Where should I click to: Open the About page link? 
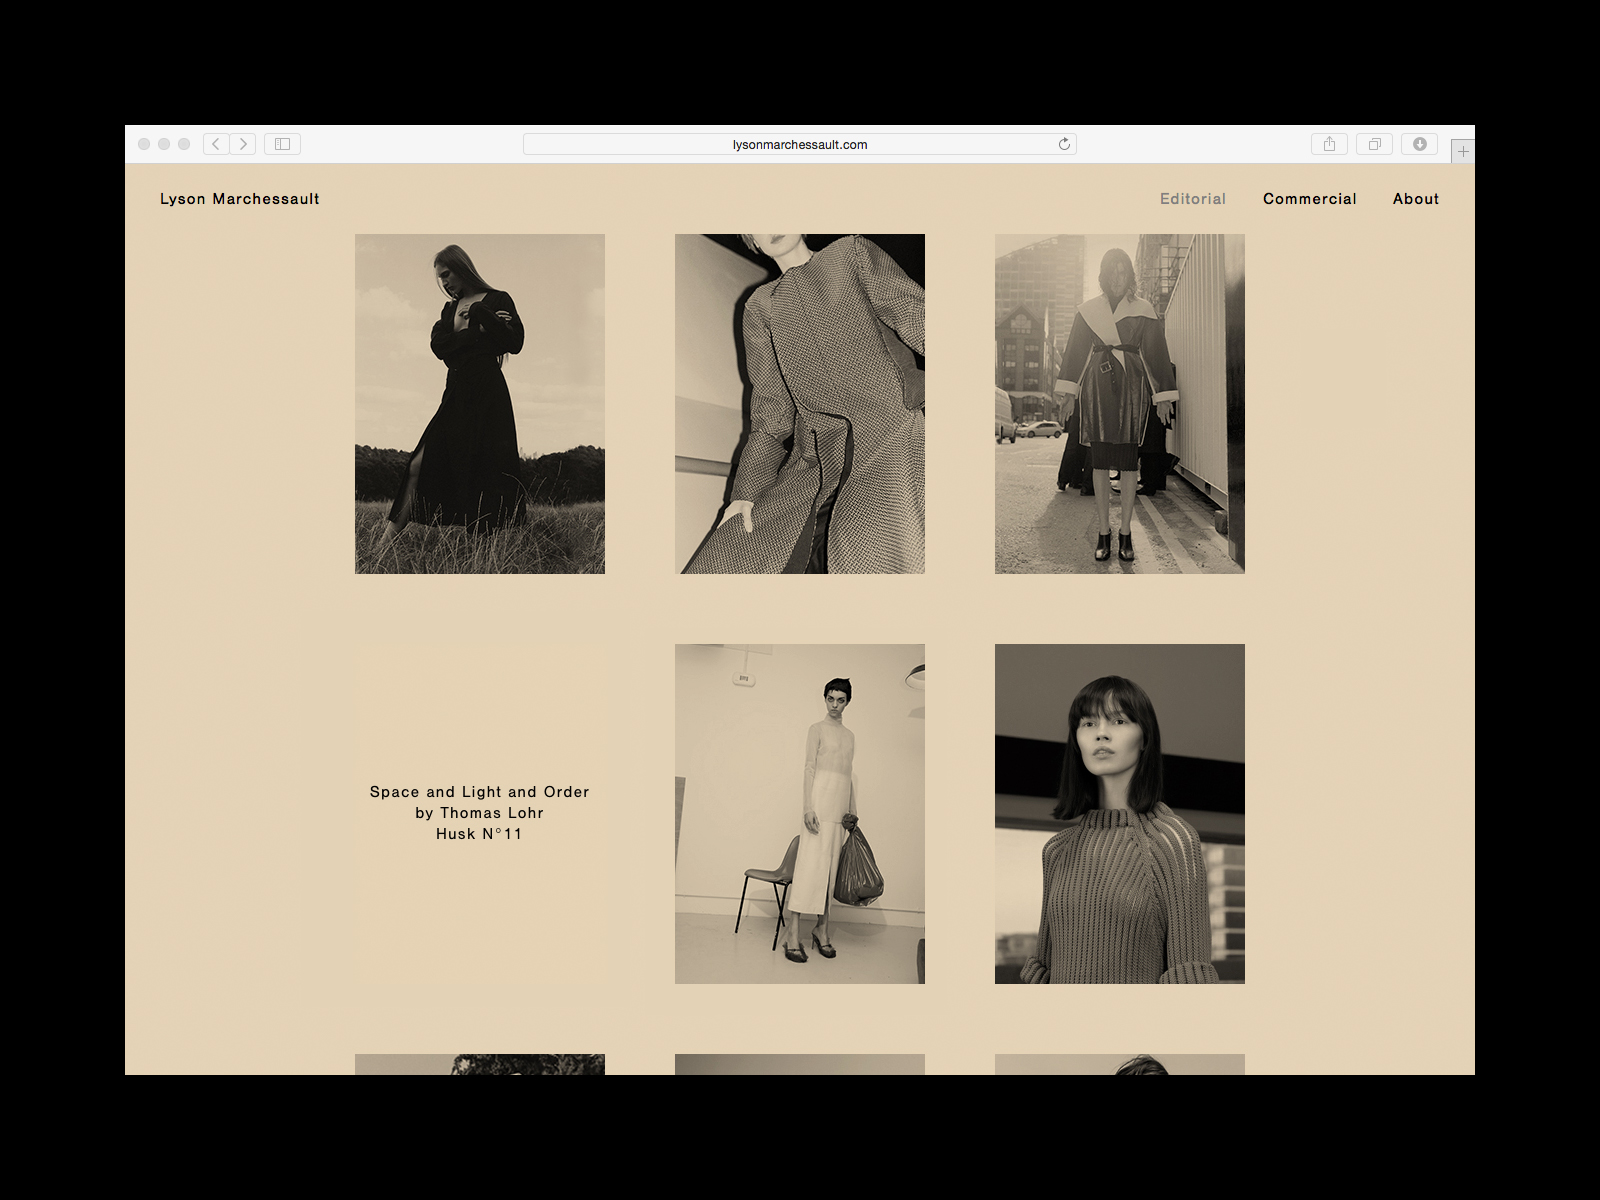pyautogui.click(x=1415, y=199)
